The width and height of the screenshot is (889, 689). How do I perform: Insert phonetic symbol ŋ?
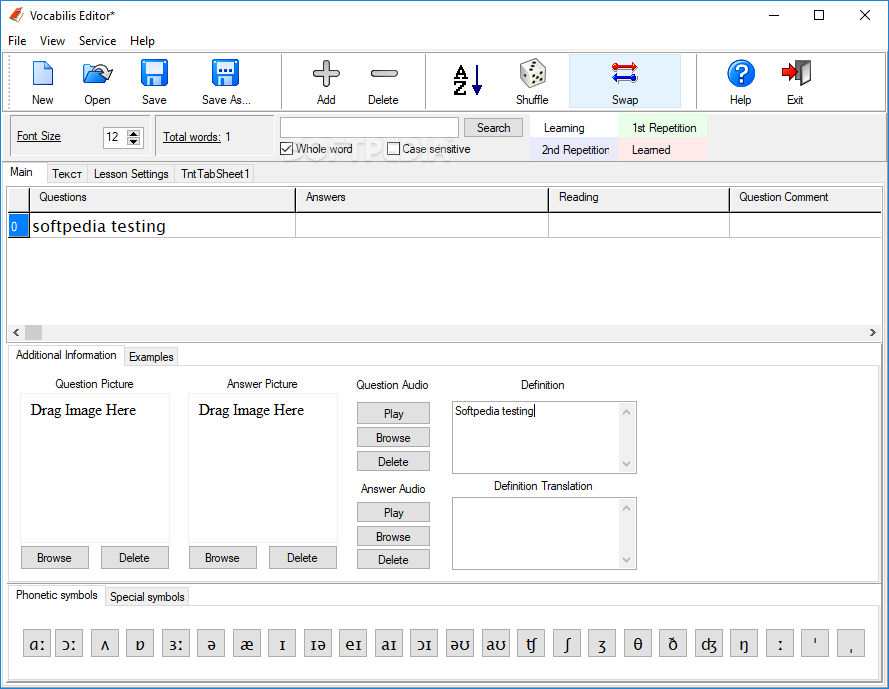tap(744, 644)
